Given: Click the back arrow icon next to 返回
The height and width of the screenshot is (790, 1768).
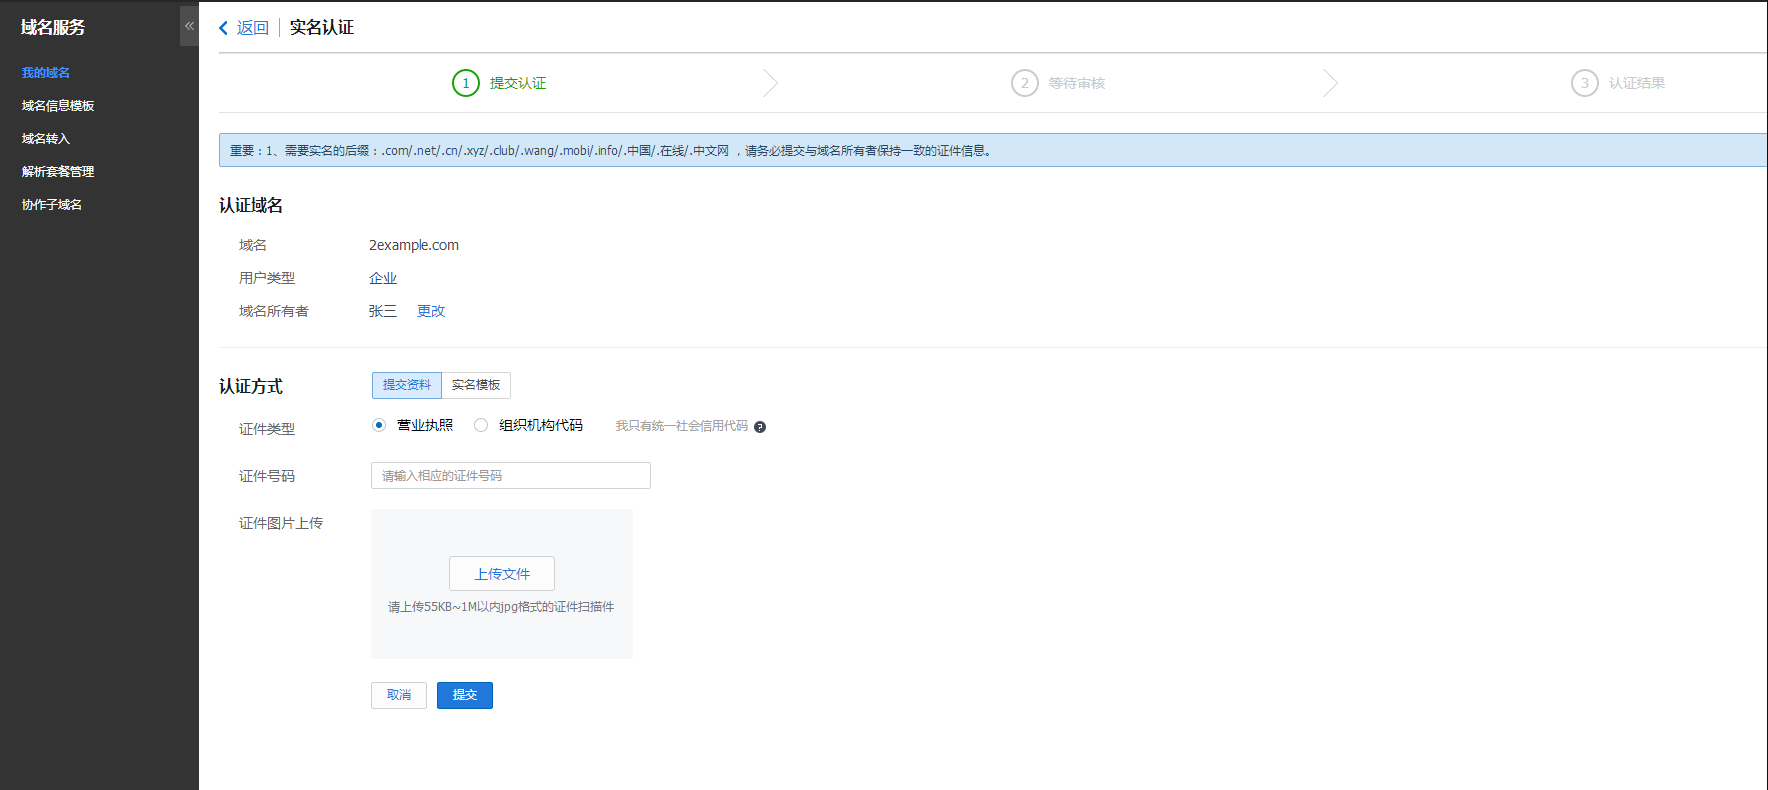Looking at the screenshot, I should pos(224,28).
